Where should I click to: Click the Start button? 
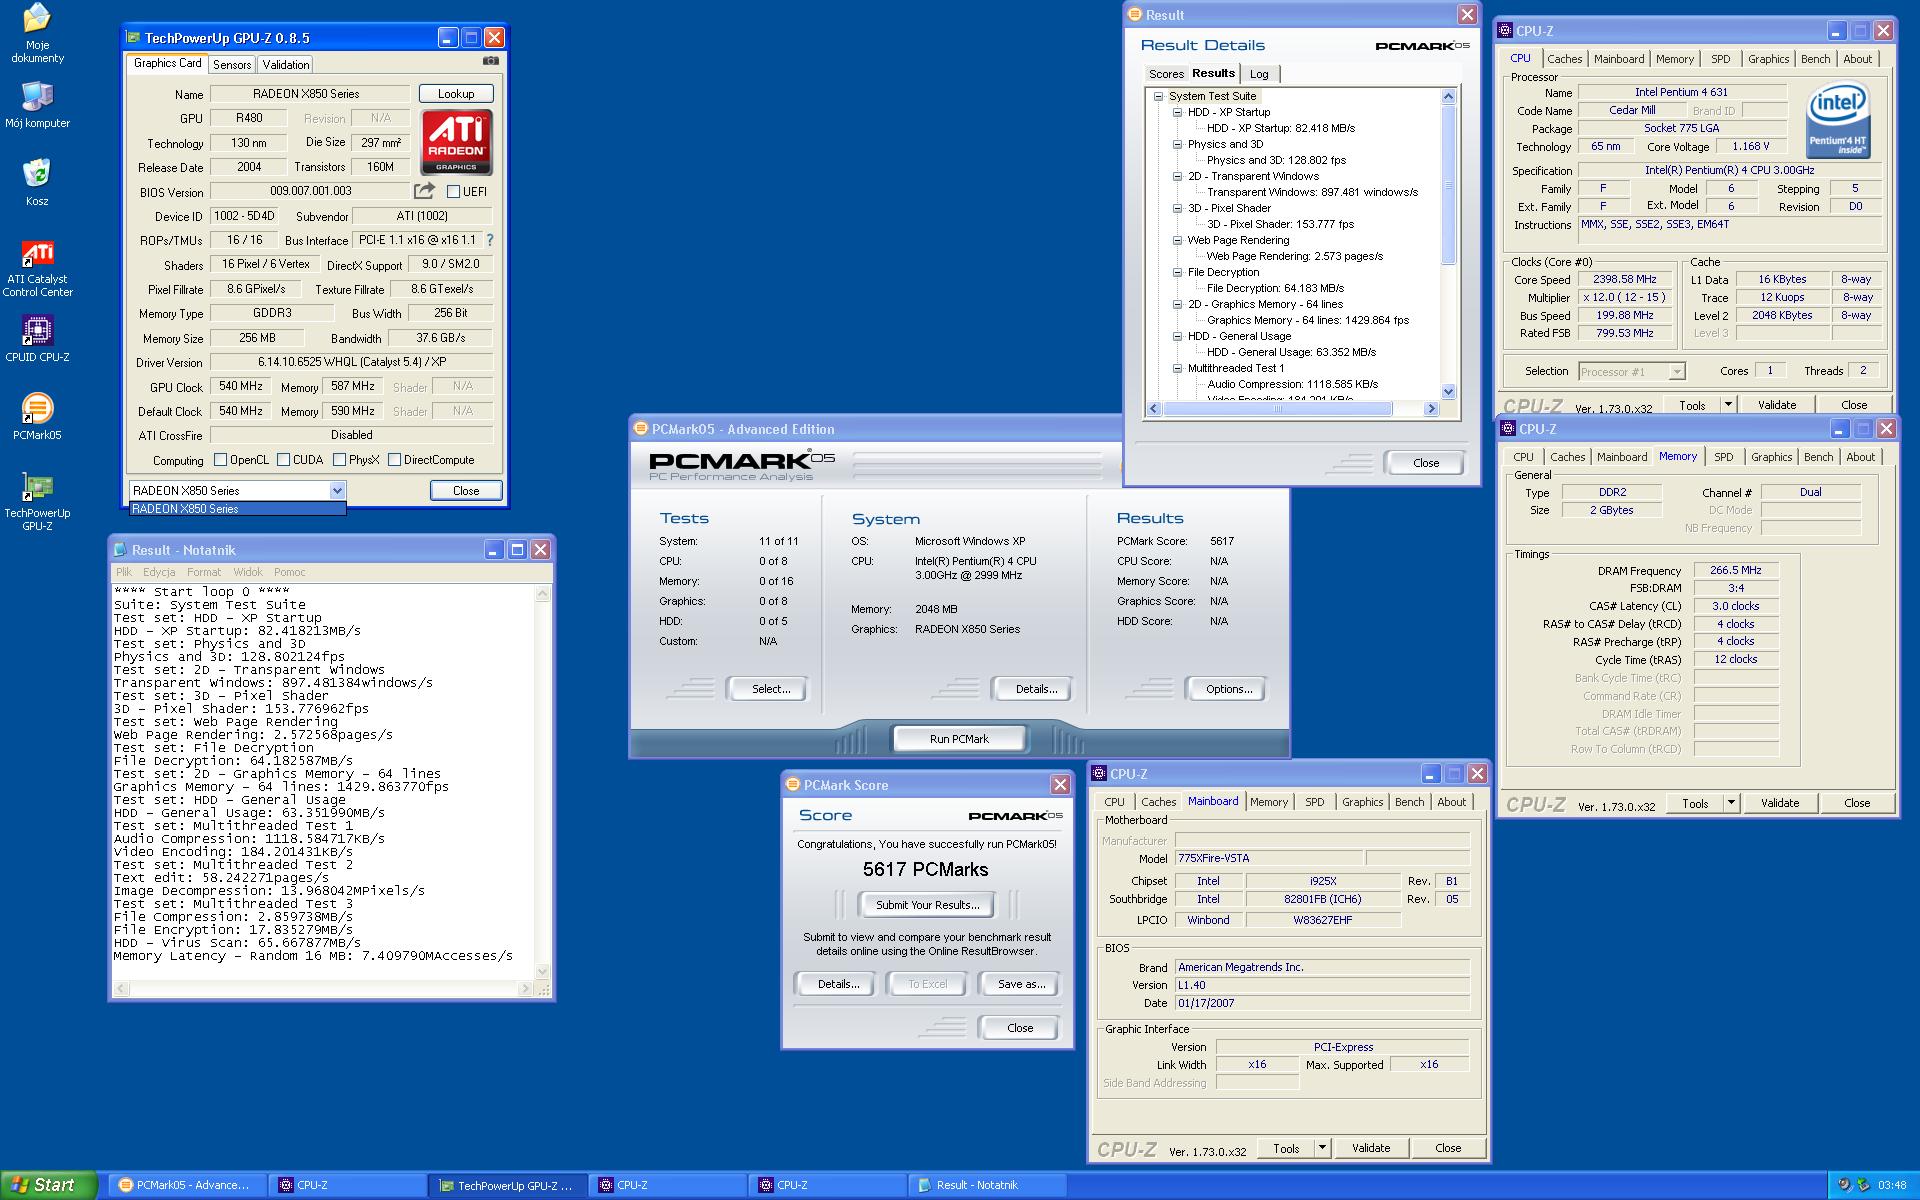point(48,1185)
